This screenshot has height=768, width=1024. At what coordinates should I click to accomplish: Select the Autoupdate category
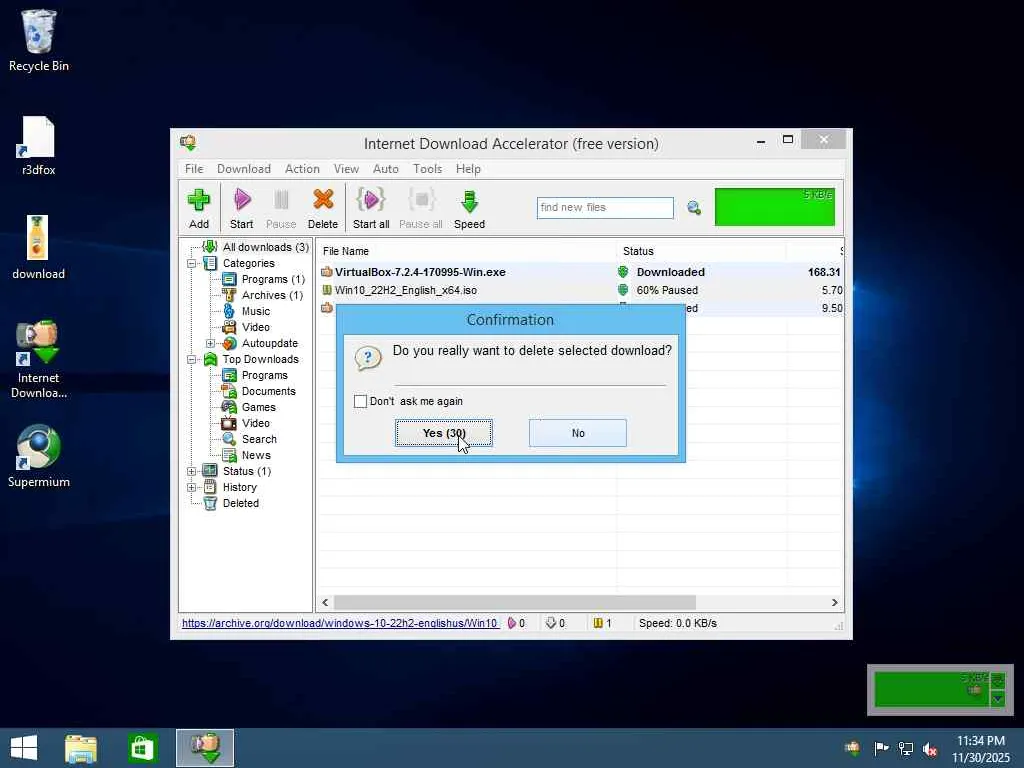coord(269,344)
